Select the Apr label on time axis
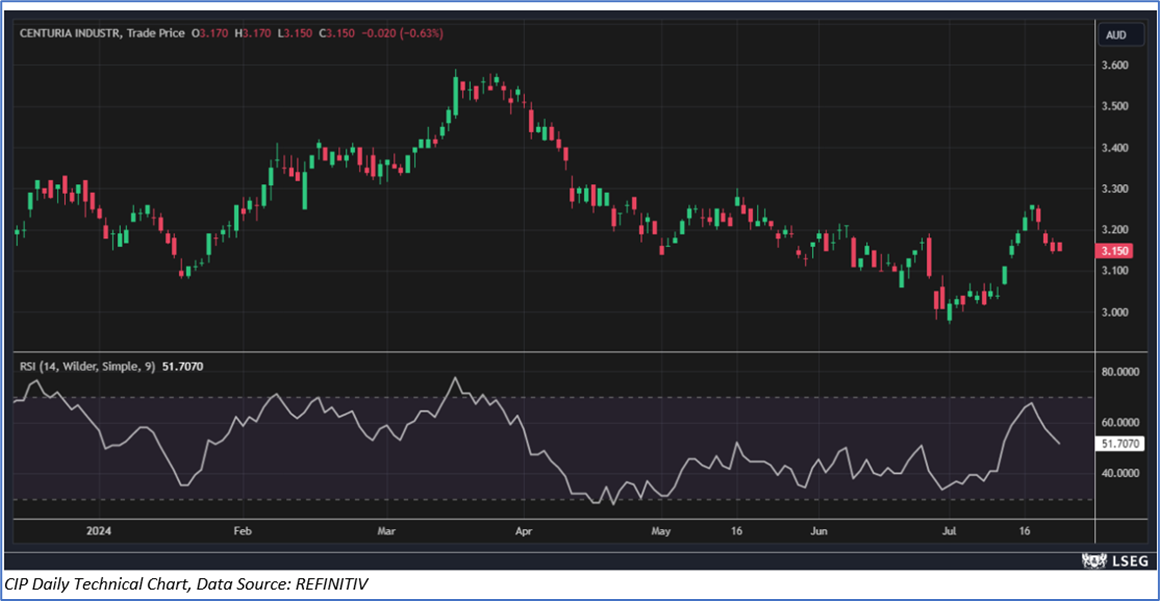 521,531
